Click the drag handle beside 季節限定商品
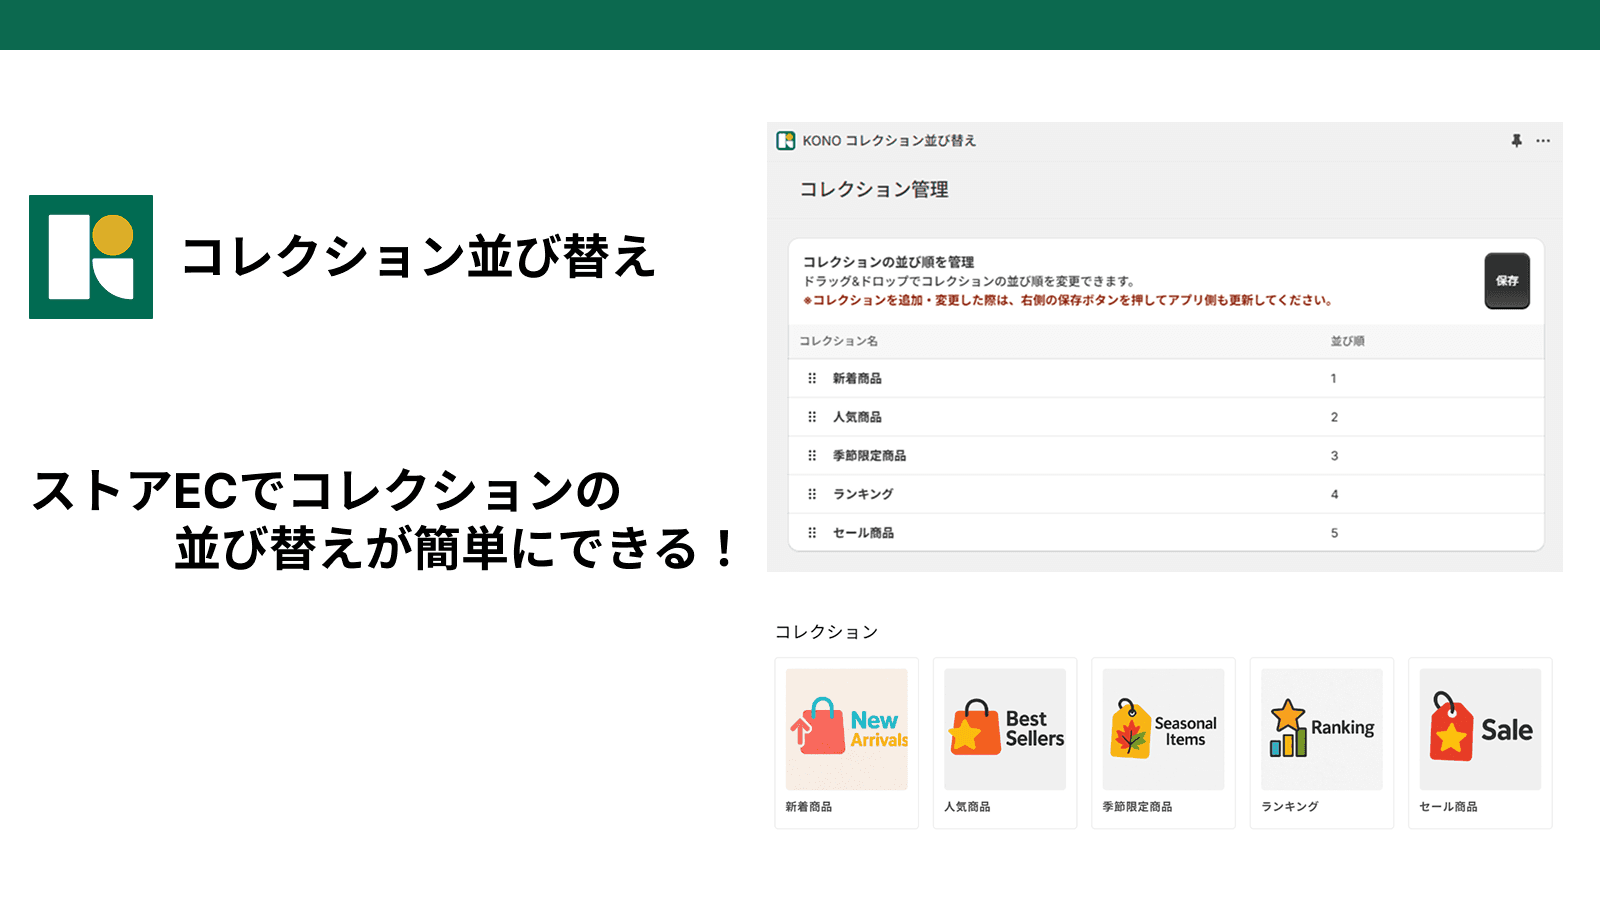Image resolution: width=1600 pixels, height=900 pixels. point(812,455)
